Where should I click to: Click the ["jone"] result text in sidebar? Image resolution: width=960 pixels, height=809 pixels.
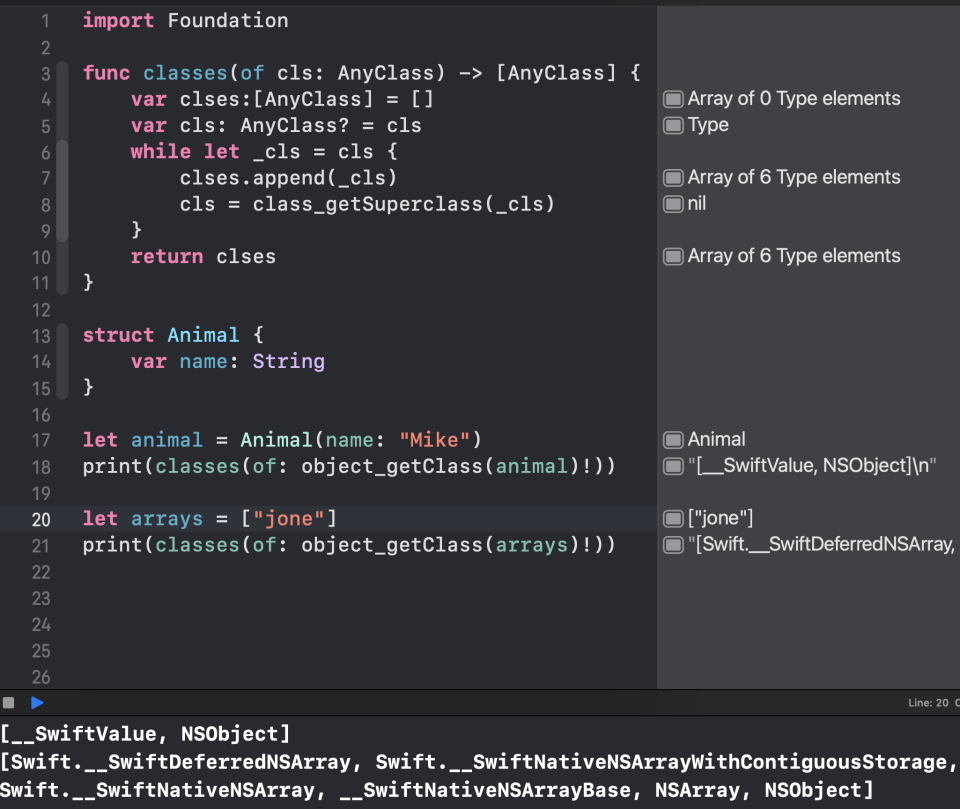[x=721, y=519]
